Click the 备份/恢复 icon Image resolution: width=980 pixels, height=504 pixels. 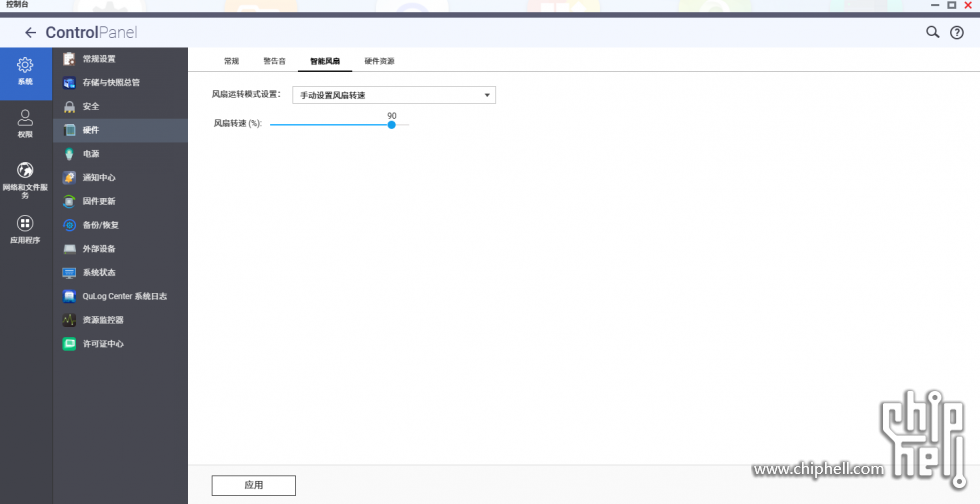[x=69, y=225]
